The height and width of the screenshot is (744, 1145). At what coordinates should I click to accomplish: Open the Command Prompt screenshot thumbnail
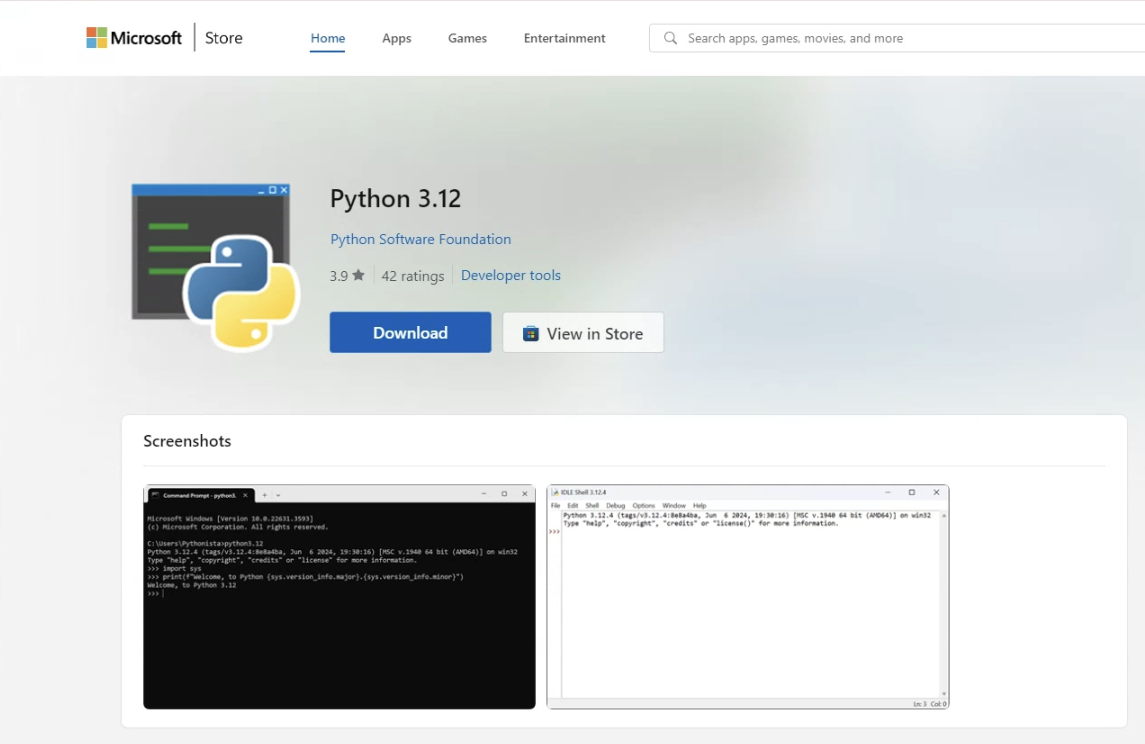coord(340,597)
